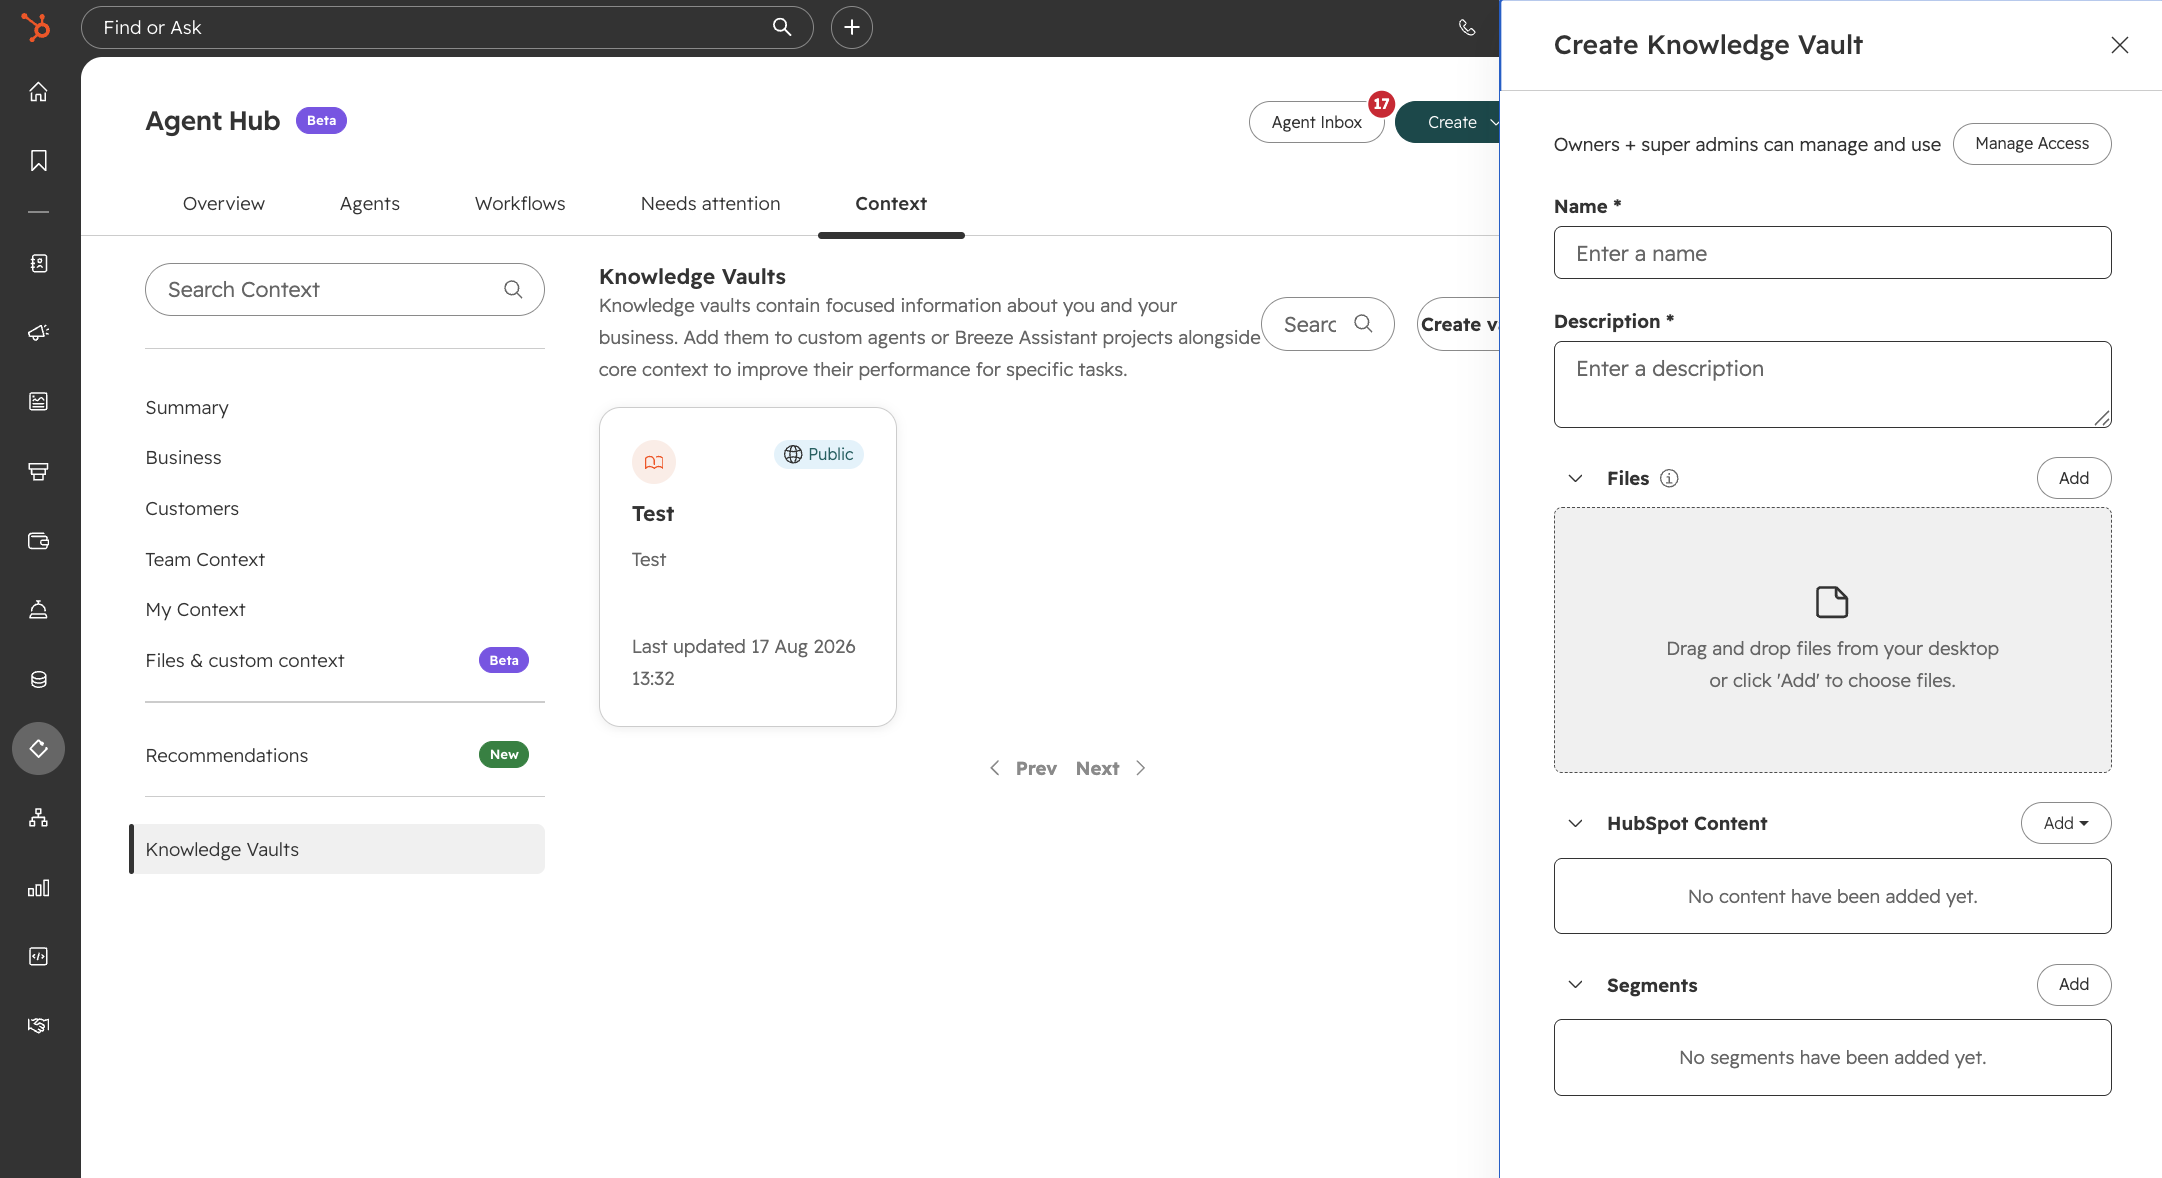
Task: Focus the Knowledge Vaults search field
Action: [x=1328, y=324]
